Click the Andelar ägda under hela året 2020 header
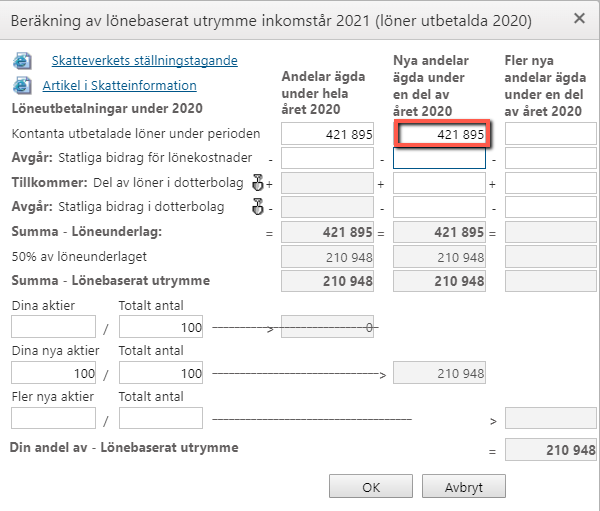This screenshot has height=511, width=600. (323, 93)
